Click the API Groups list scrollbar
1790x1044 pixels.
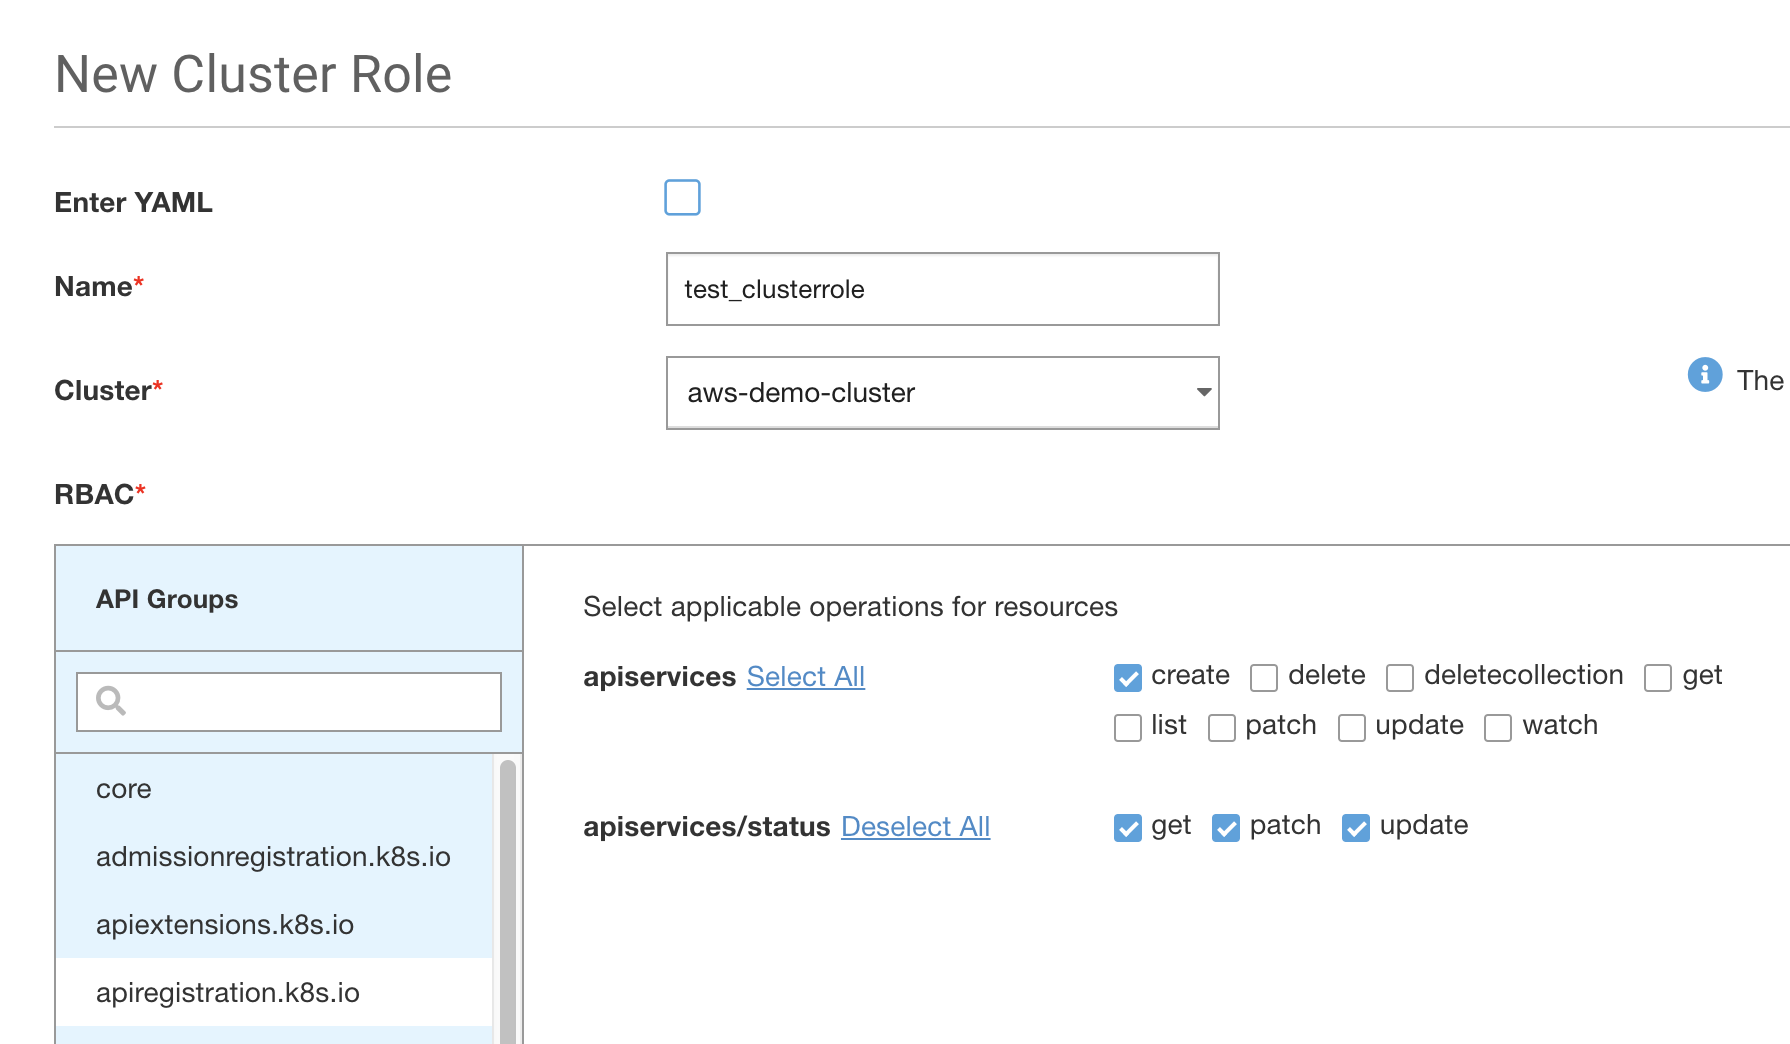click(x=508, y=900)
